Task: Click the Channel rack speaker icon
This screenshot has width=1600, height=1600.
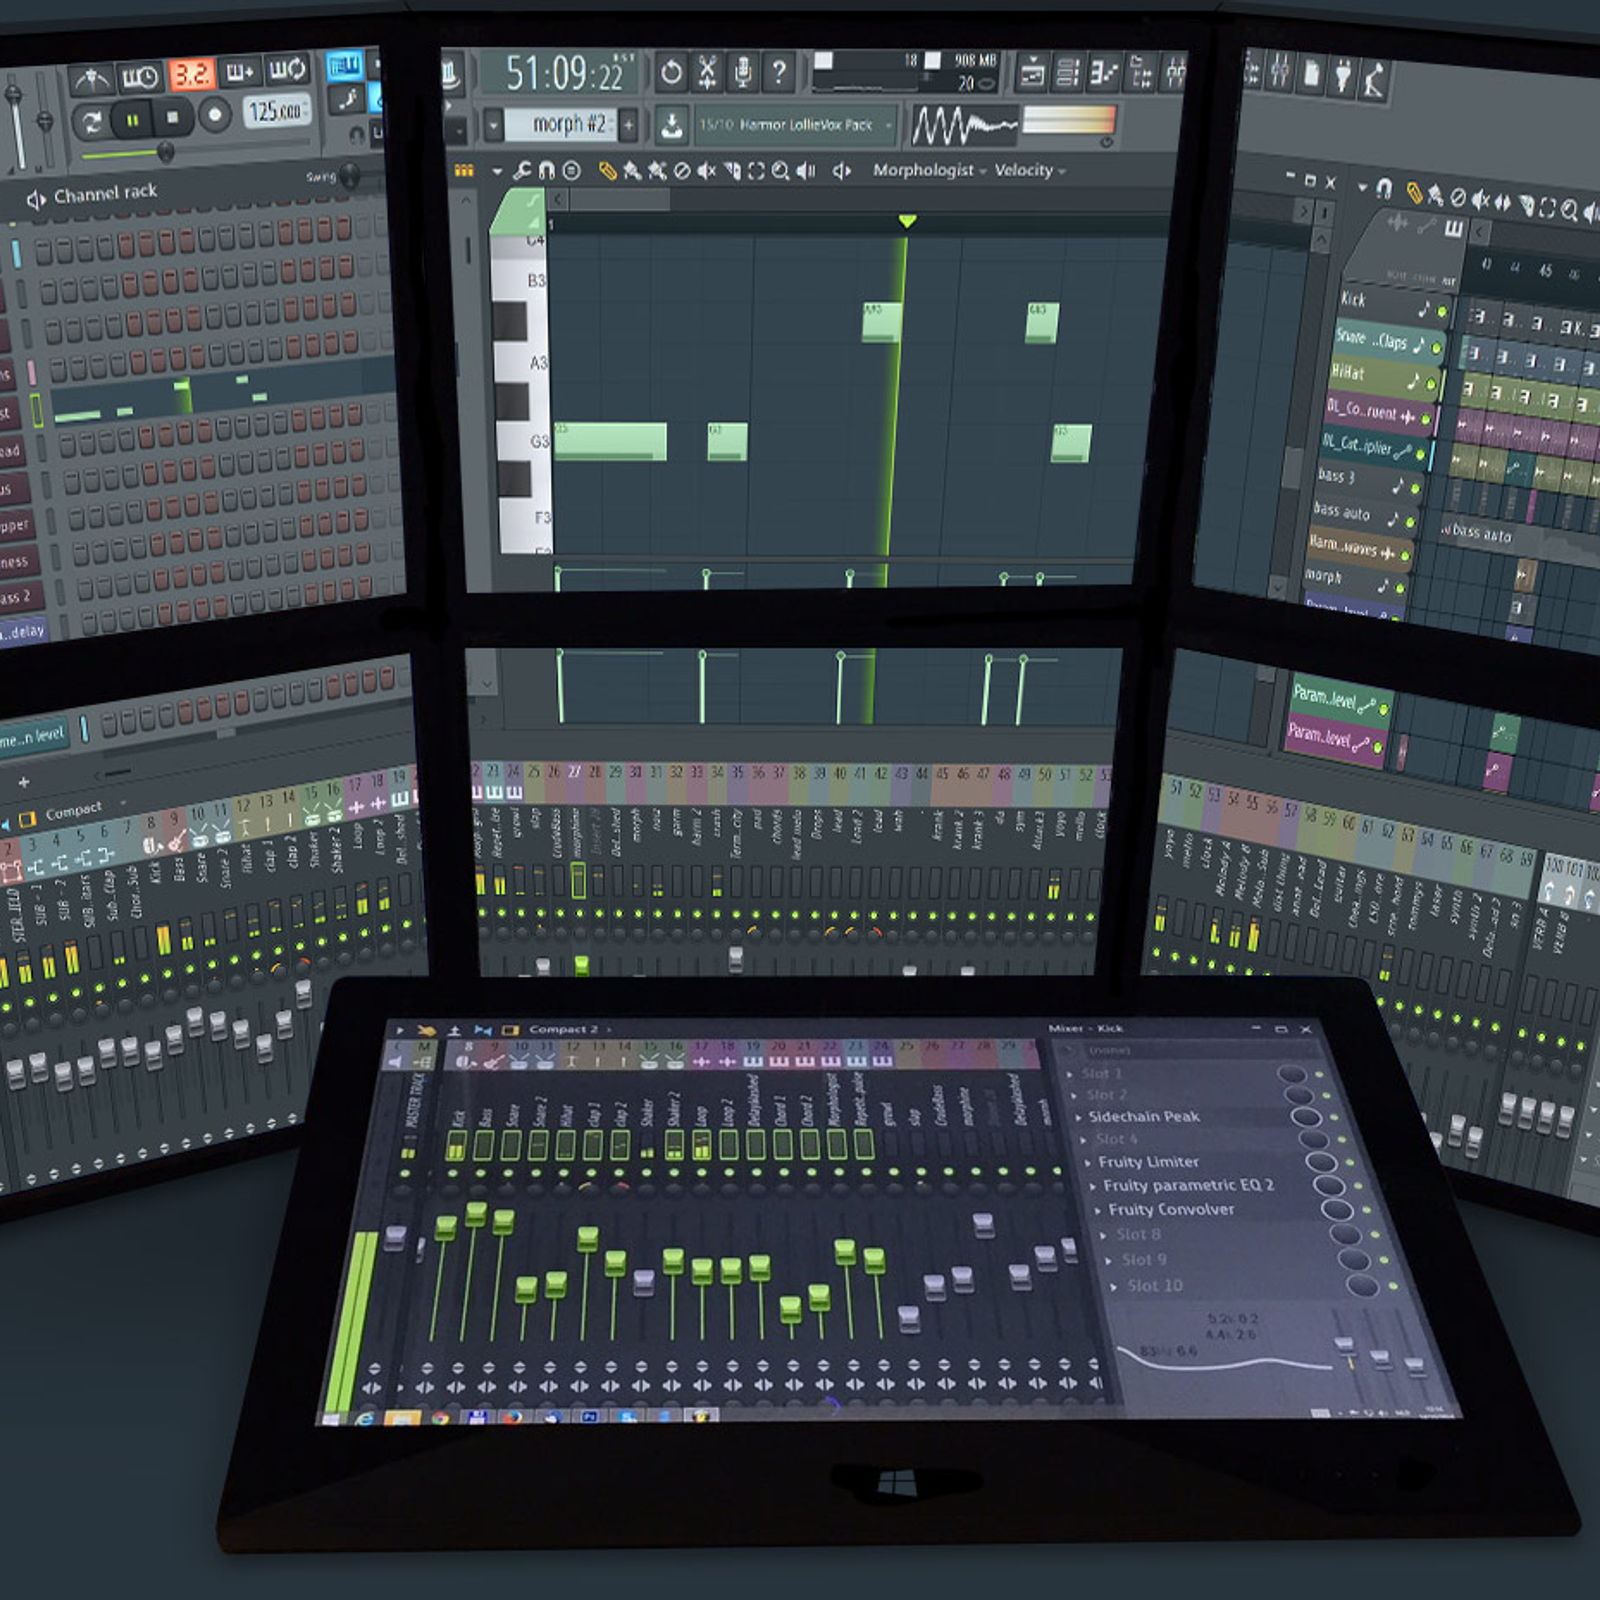Action: pyautogui.click(x=36, y=200)
